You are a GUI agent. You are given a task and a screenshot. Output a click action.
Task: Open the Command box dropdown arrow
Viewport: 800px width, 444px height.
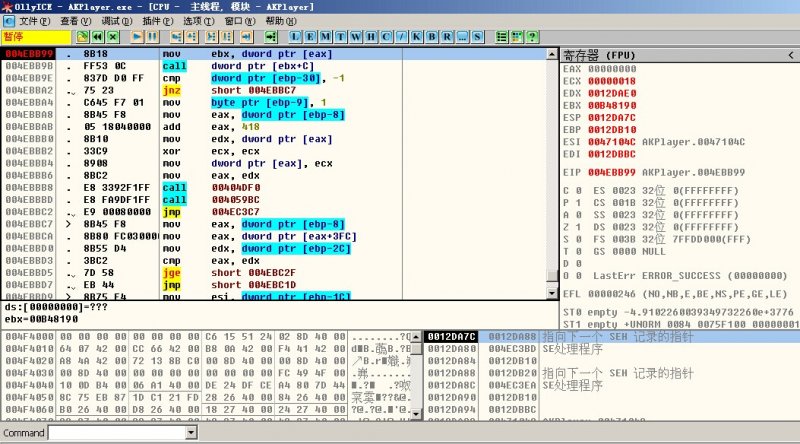click(x=191, y=433)
